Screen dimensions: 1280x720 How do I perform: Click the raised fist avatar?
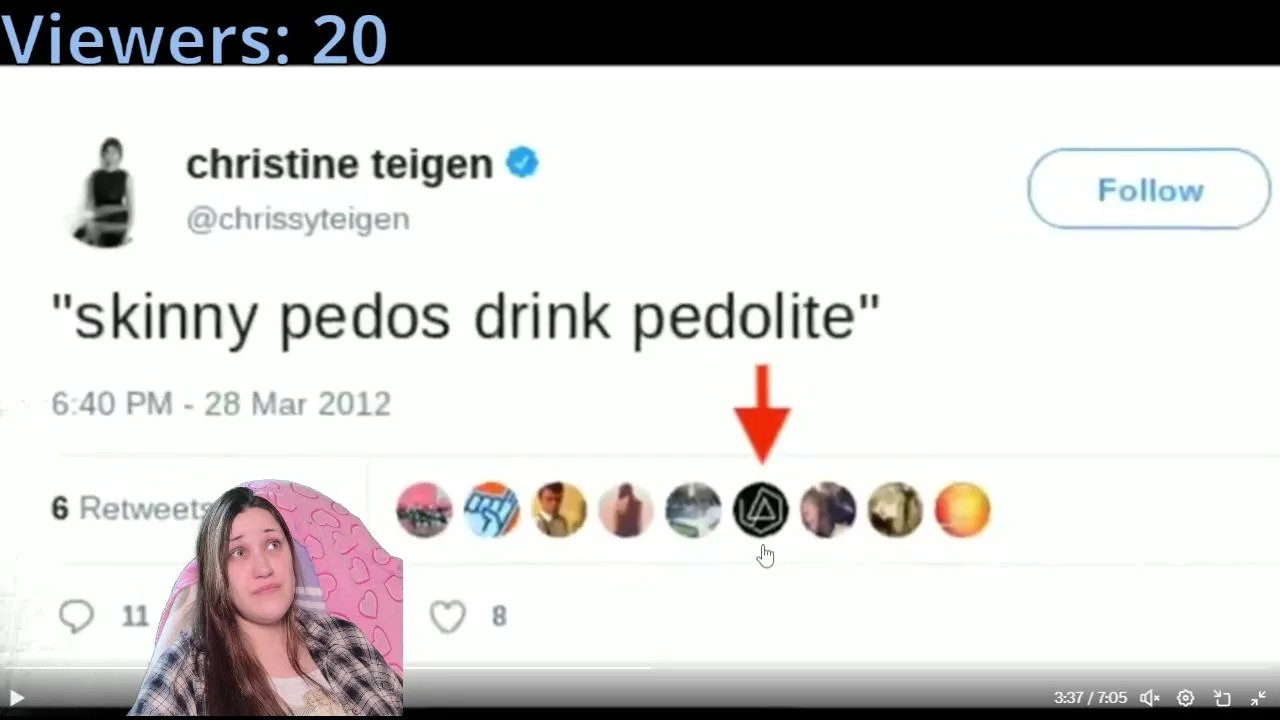[x=491, y=510]
